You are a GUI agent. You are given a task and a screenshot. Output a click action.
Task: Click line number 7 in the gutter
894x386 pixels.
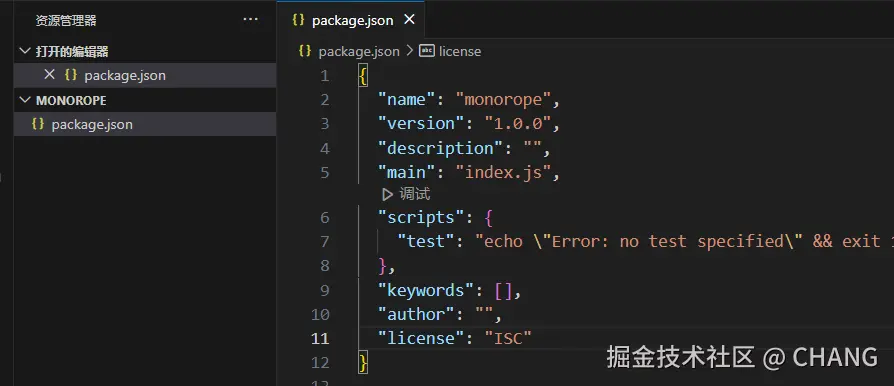tap(324, 242)
